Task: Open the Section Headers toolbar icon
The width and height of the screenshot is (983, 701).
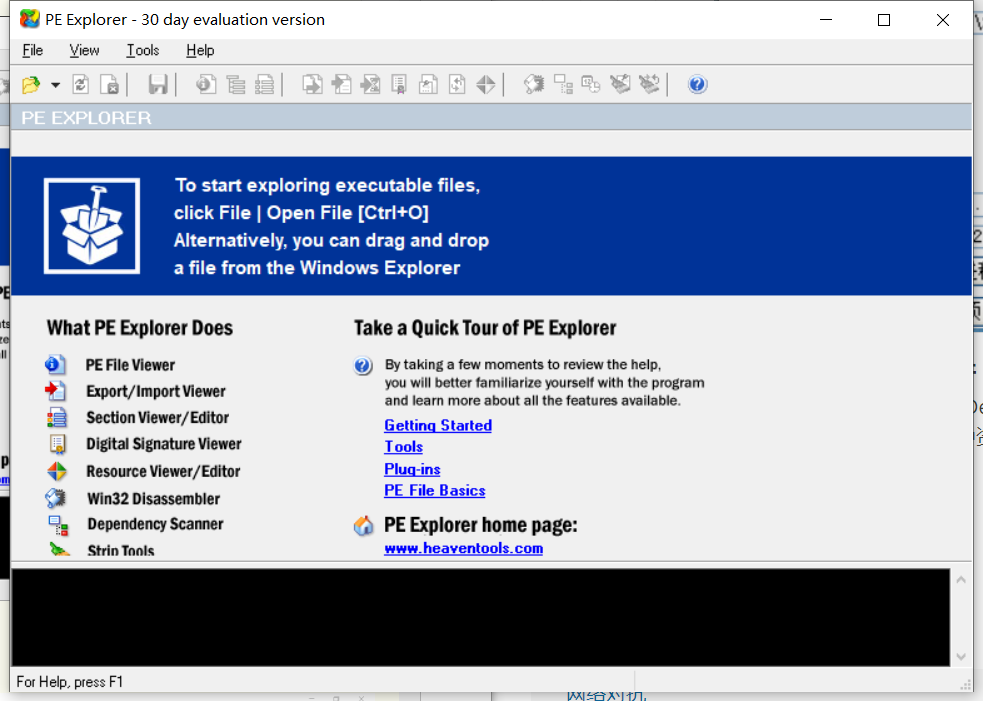Action: (x=265, y=85)
